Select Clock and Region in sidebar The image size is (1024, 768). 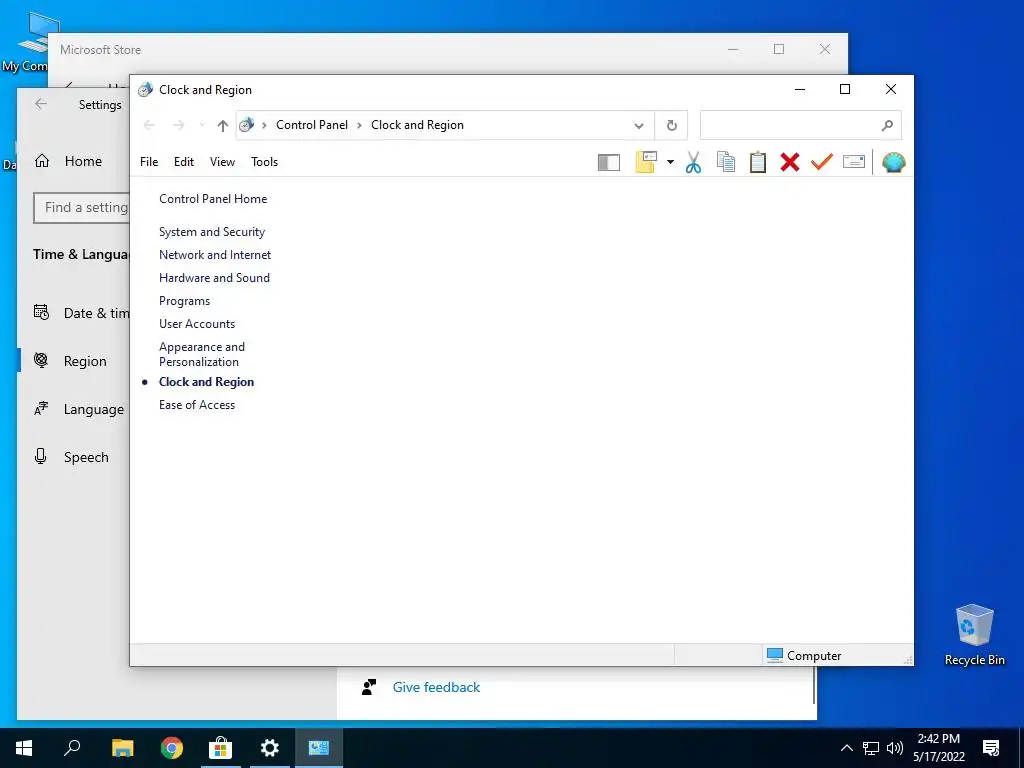coord(206,382)
